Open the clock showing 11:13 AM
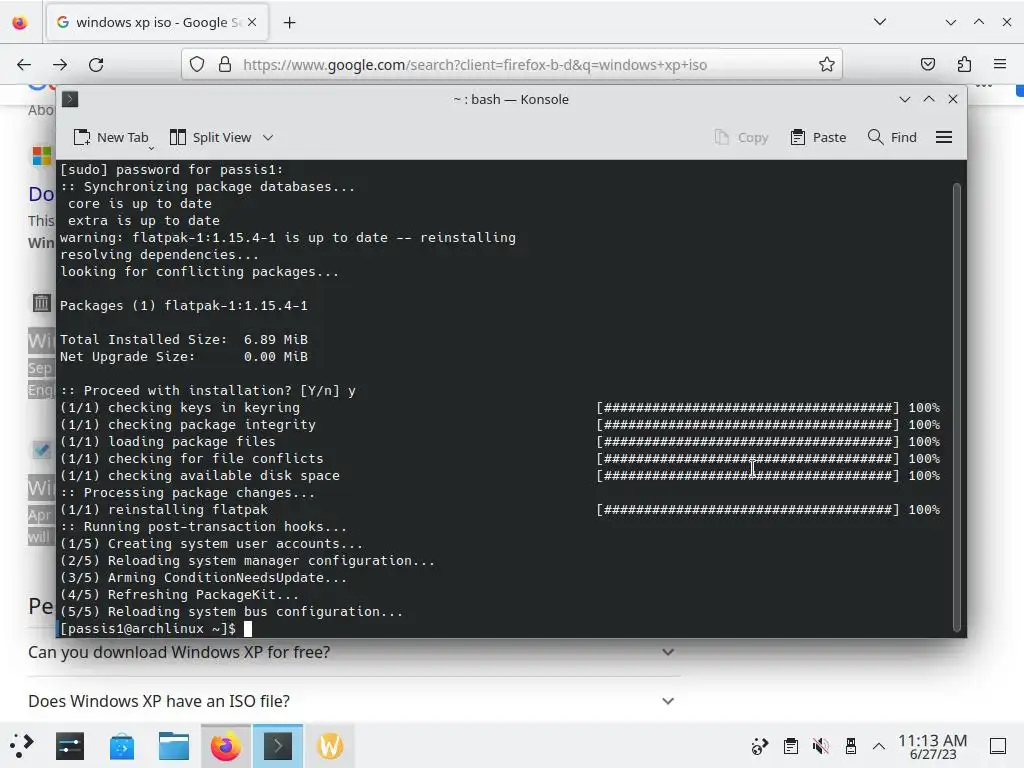The height and width of the screenshot is (768, 1024). 933,746
